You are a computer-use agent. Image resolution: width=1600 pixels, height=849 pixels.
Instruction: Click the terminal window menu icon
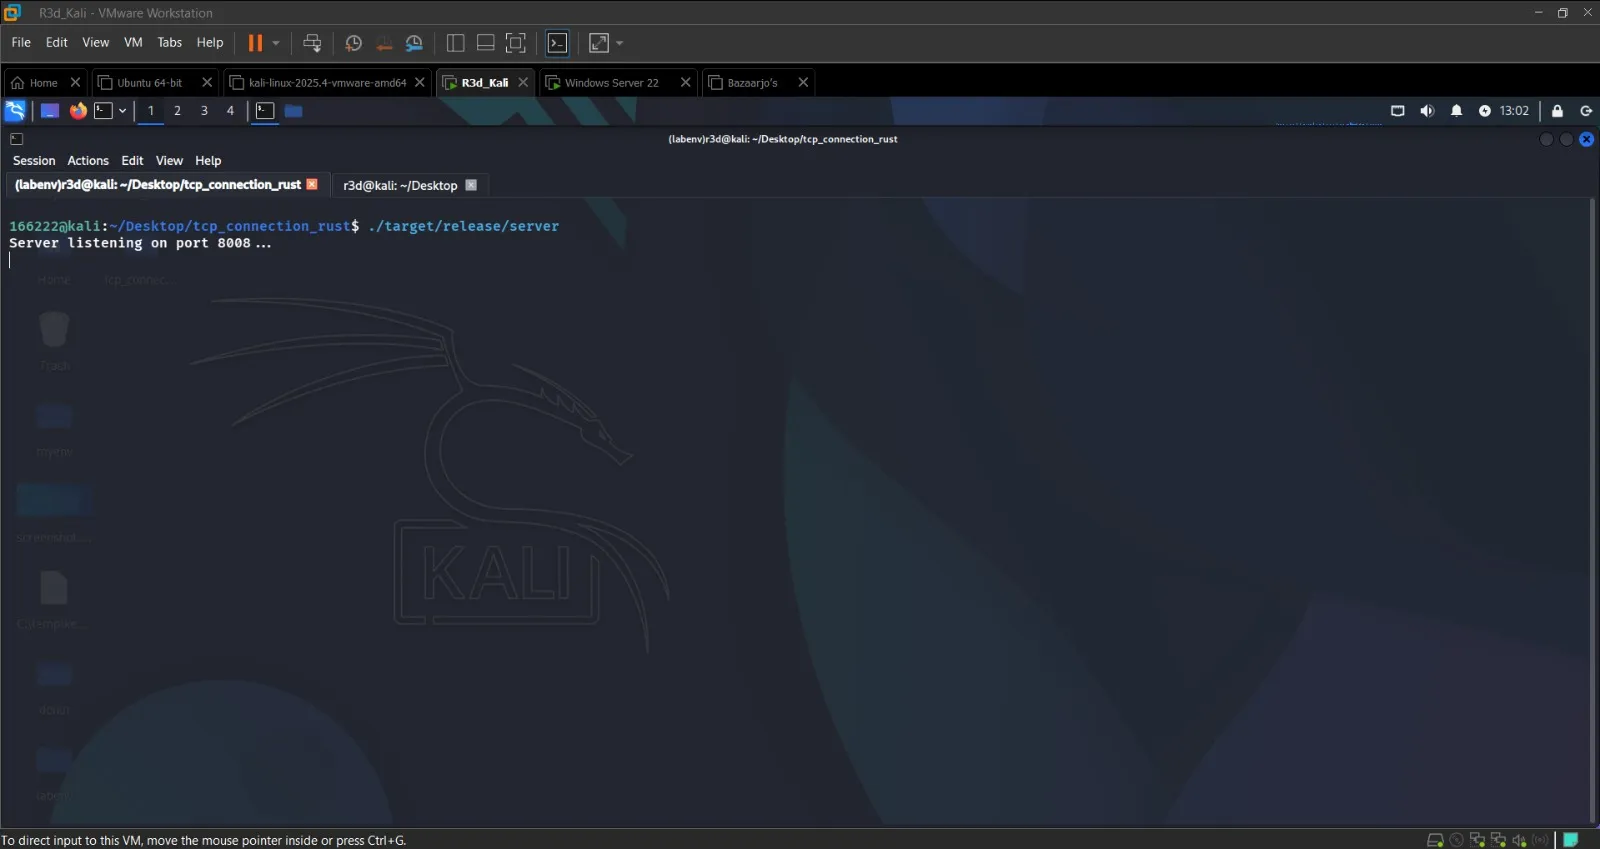(17, 139)
